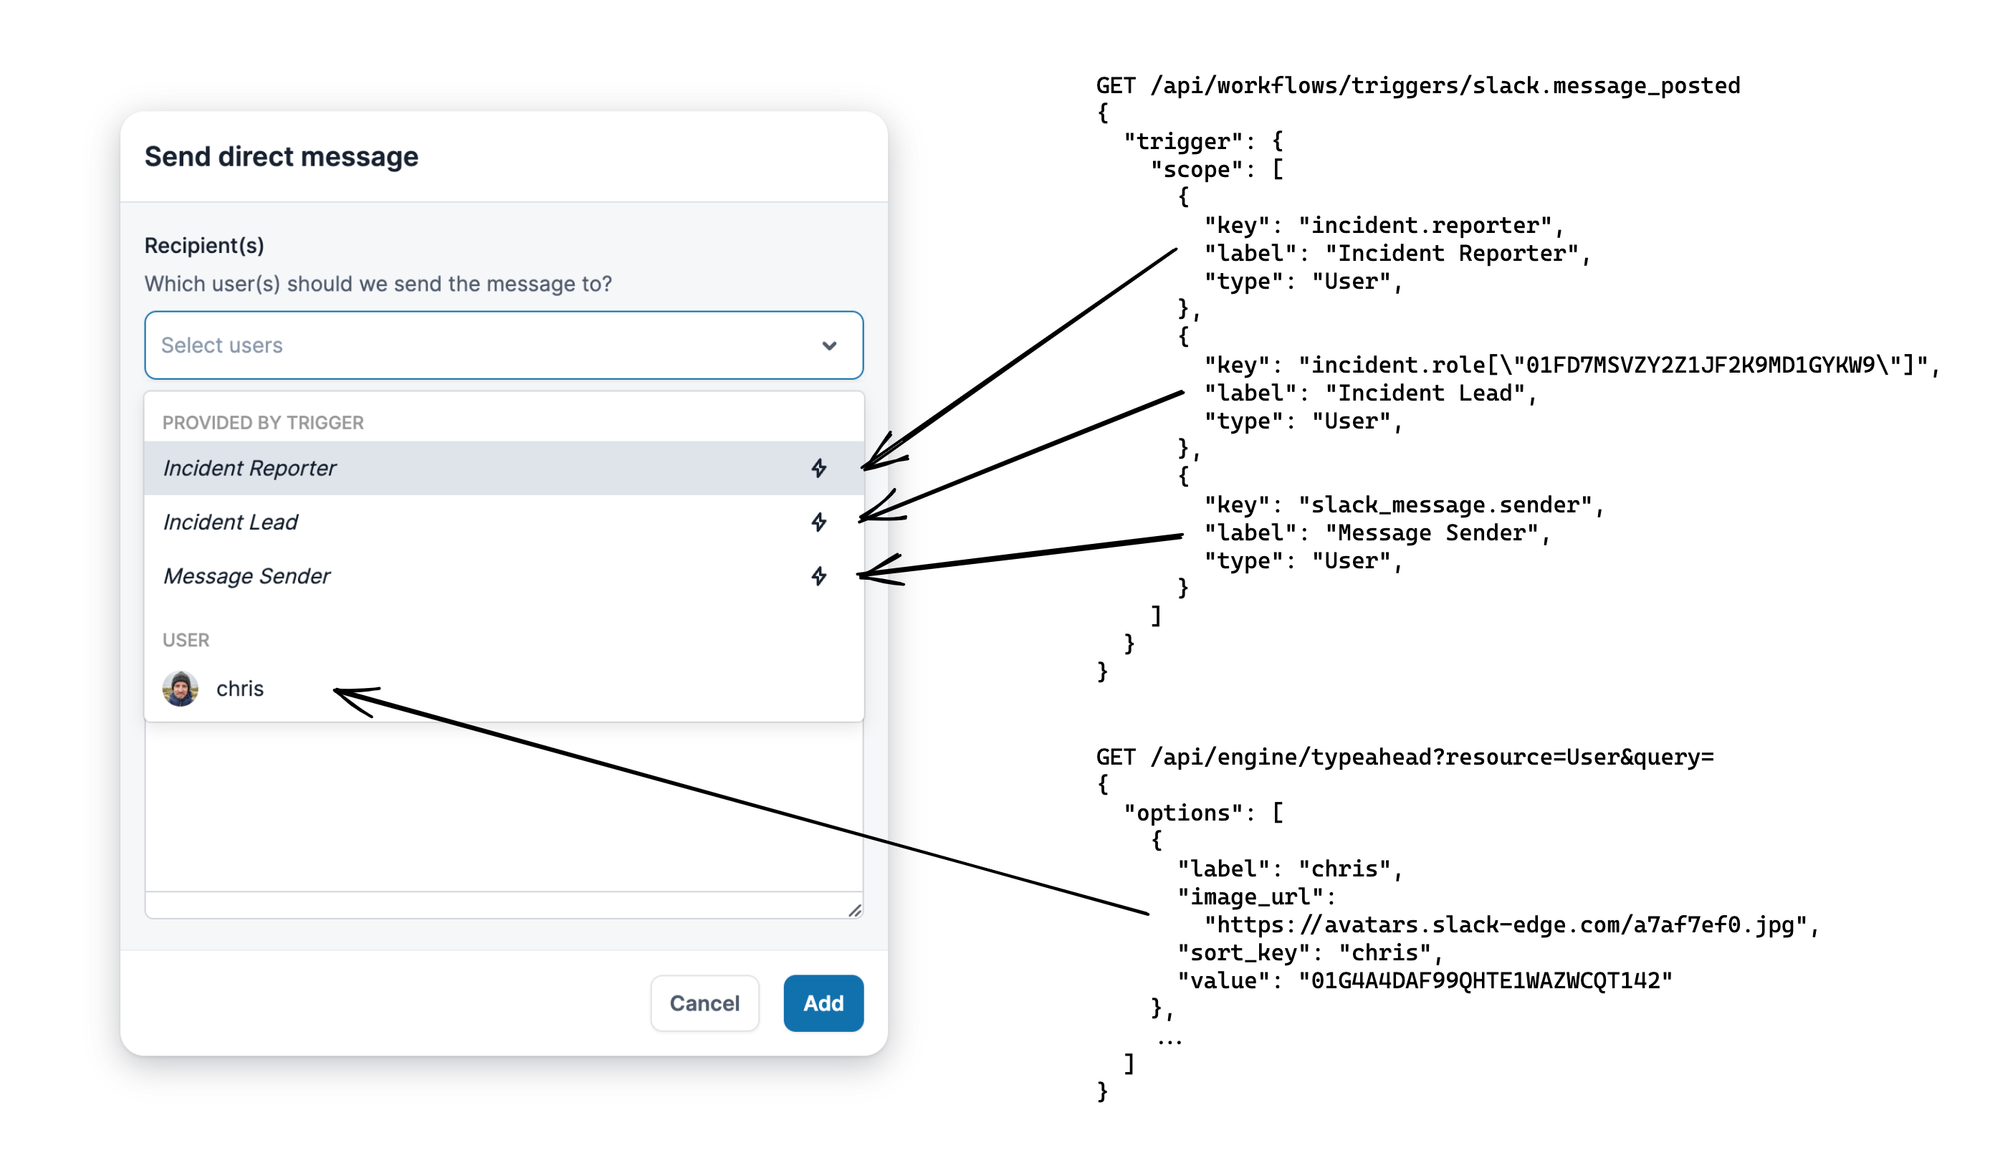This screenshot has width=2000, height=1171.
Task: Open the Select users combo box
Action: 480,346
